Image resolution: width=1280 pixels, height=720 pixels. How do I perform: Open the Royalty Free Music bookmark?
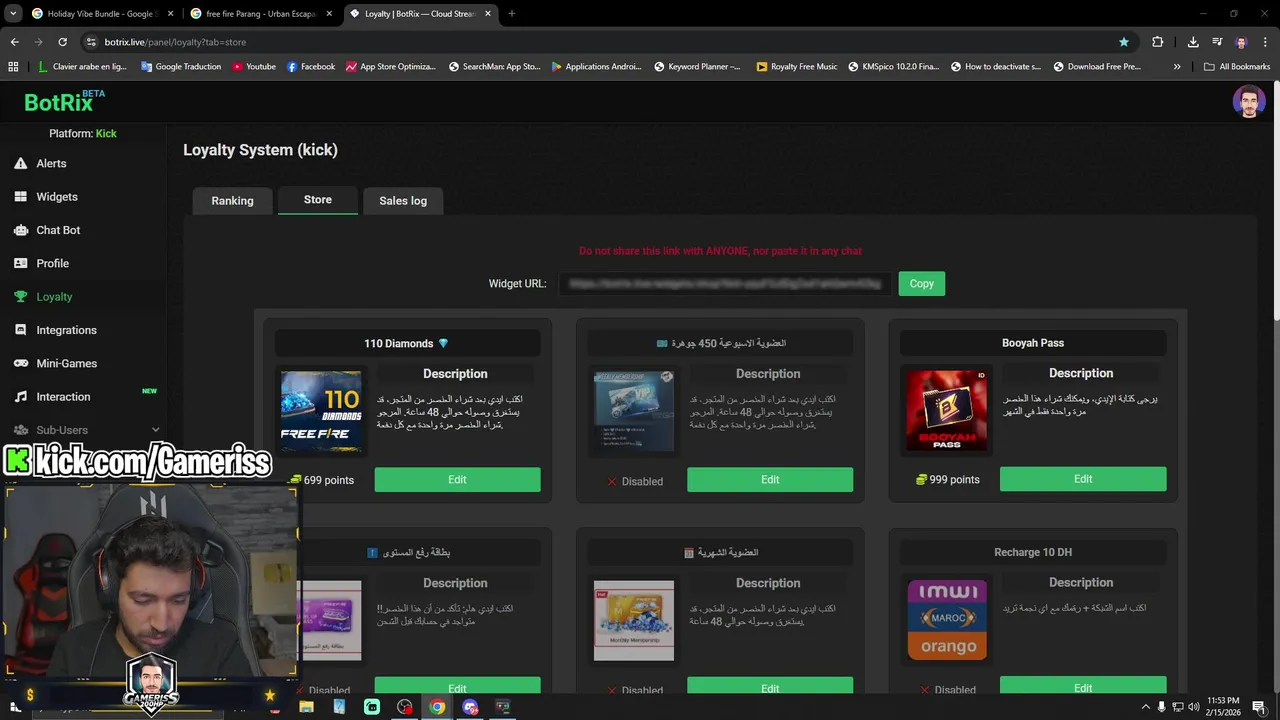[797, 66]
